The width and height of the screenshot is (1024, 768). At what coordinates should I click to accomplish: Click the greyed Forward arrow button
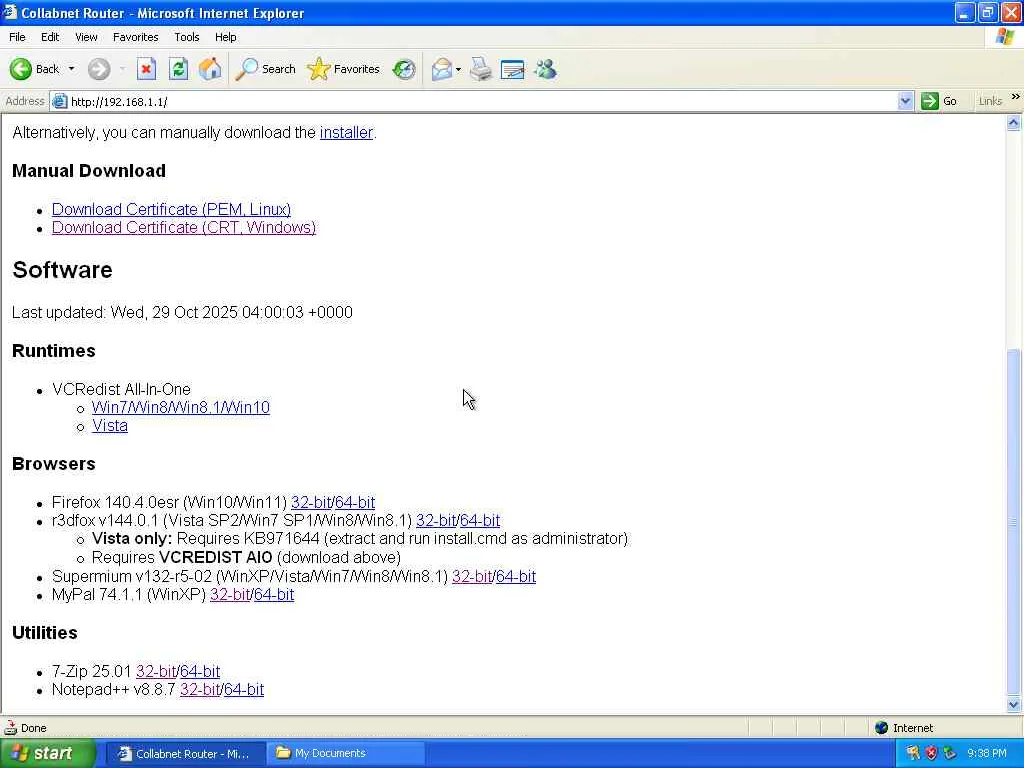tap(99, 69)
